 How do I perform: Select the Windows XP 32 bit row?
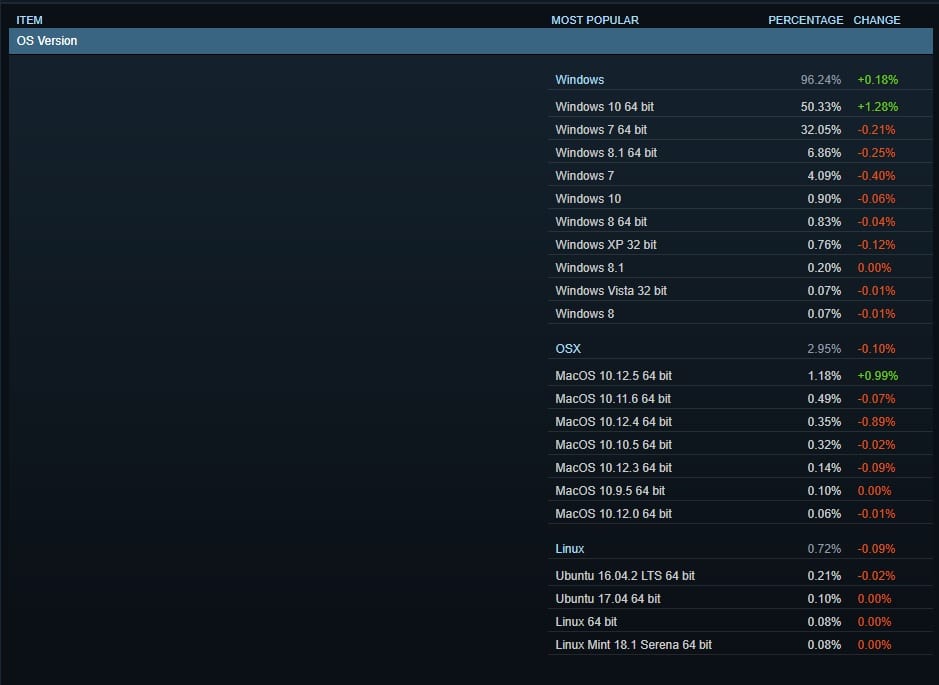point(606,245)
